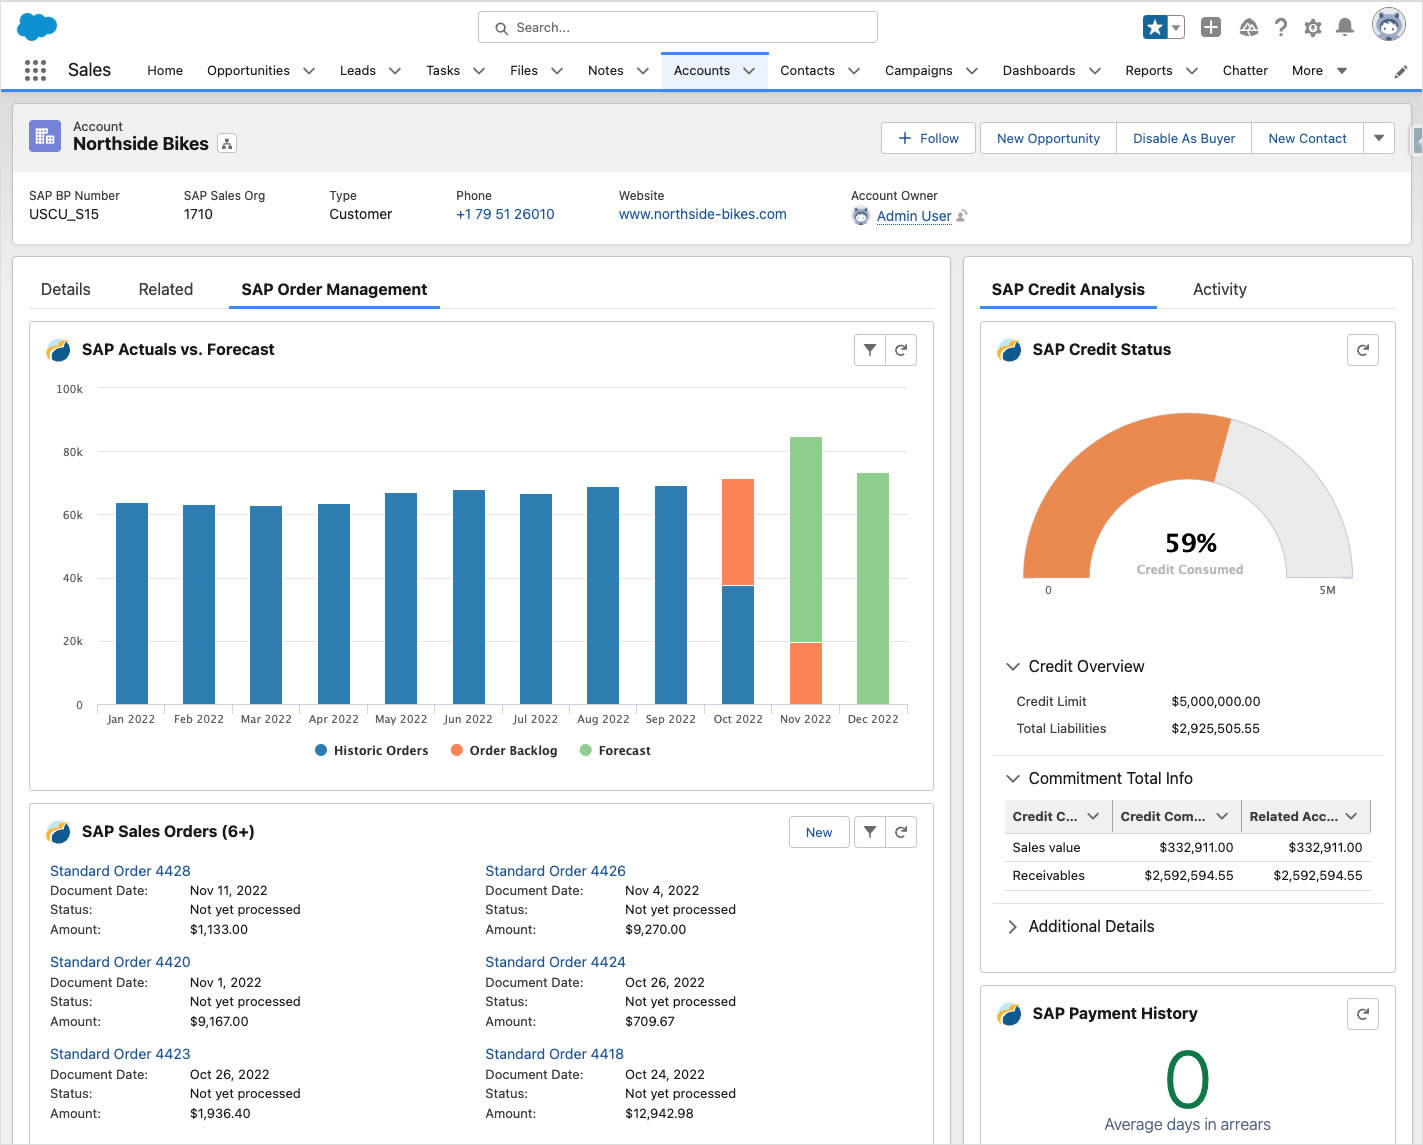Select the SAP Order Management tab
The width and height of the screenshot is (1423, 1145).
(334, 289)
